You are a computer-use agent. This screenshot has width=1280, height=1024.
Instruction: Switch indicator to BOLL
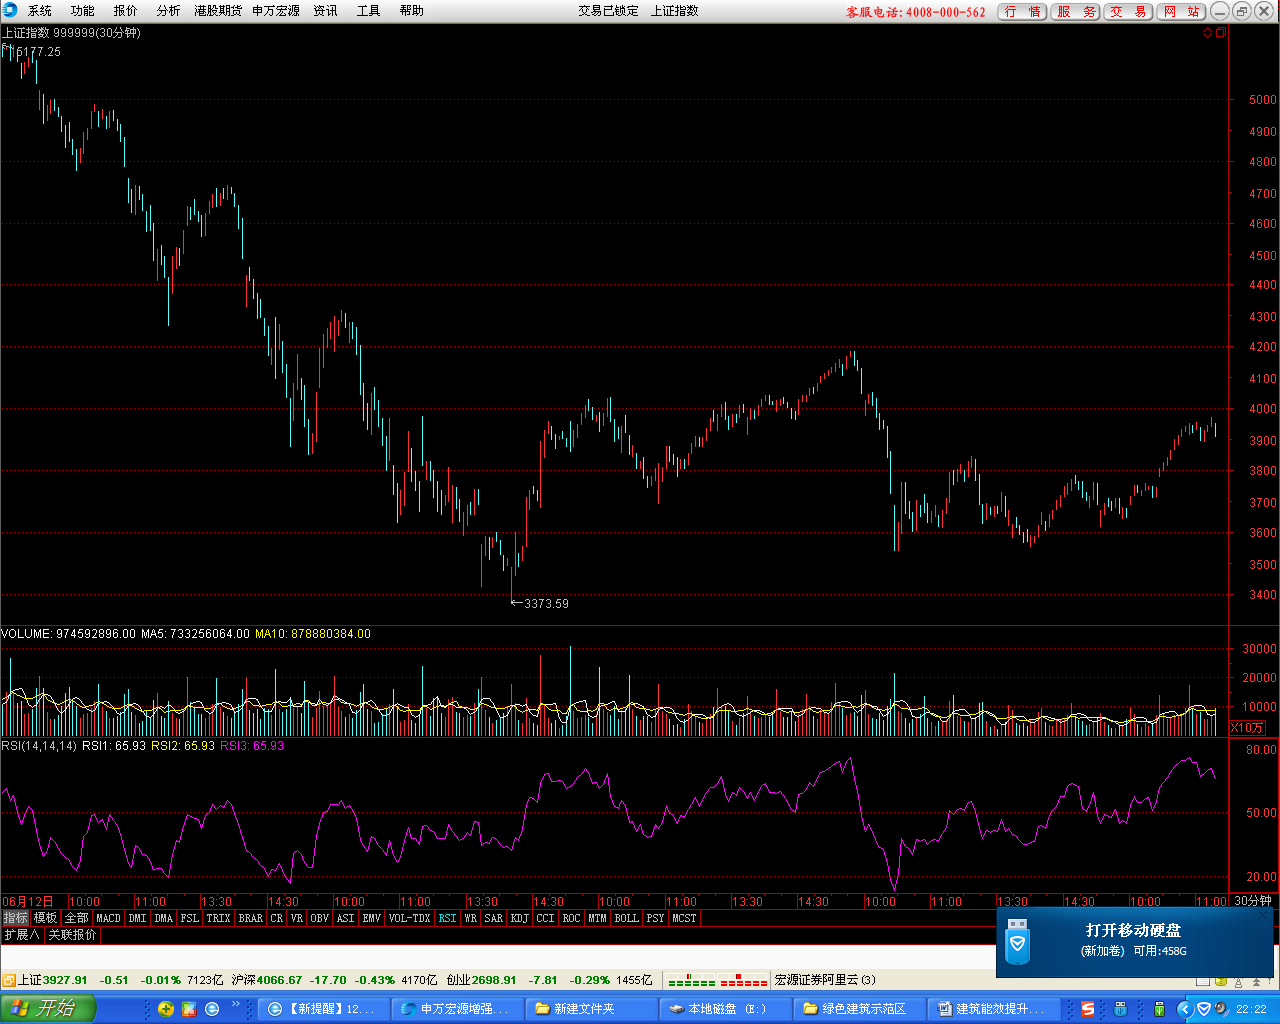pos(627,918)
